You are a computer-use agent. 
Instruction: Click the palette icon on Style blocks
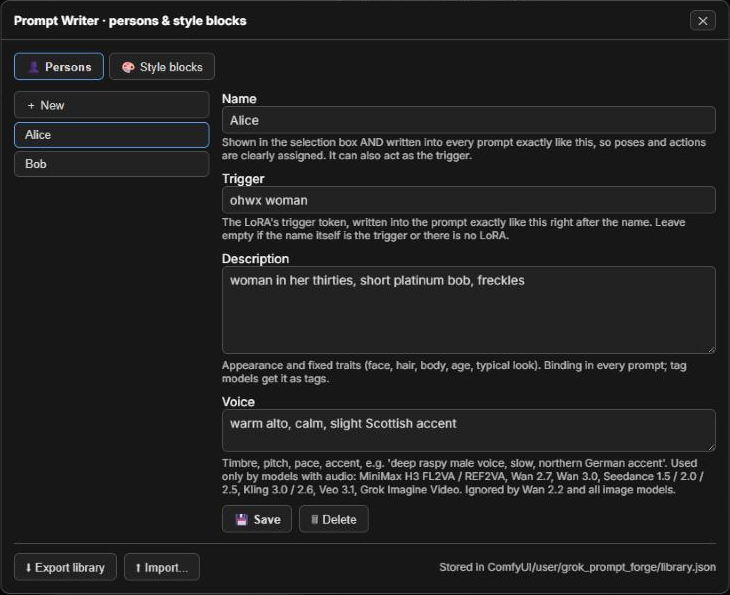(128, 67)
